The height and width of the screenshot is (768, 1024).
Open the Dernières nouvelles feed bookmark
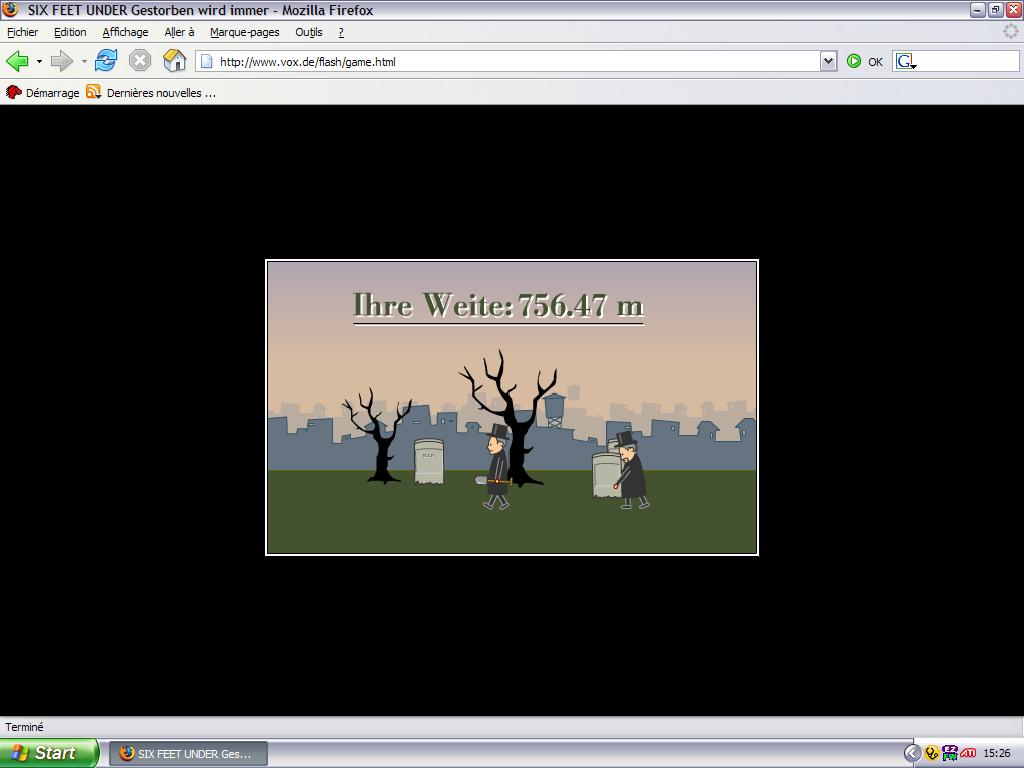pyautogui.click(x=151, y=93)
